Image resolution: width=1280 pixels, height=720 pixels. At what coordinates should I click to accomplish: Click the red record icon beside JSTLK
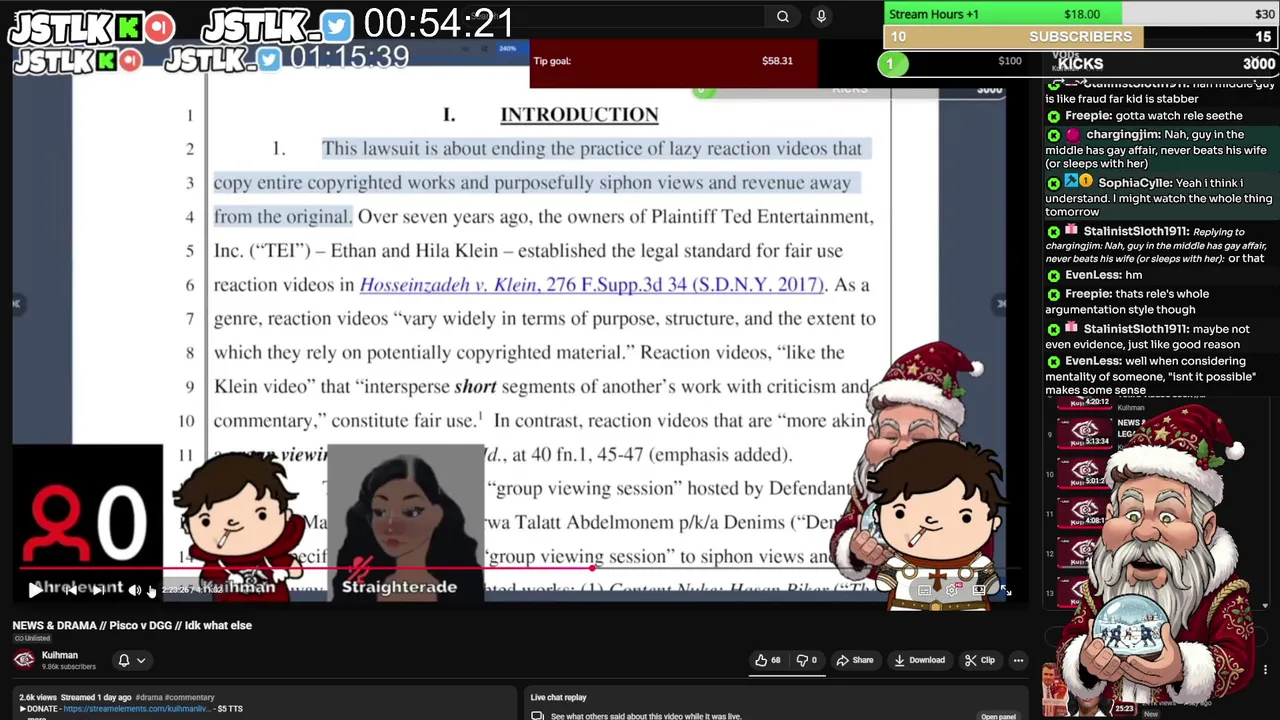159,28
